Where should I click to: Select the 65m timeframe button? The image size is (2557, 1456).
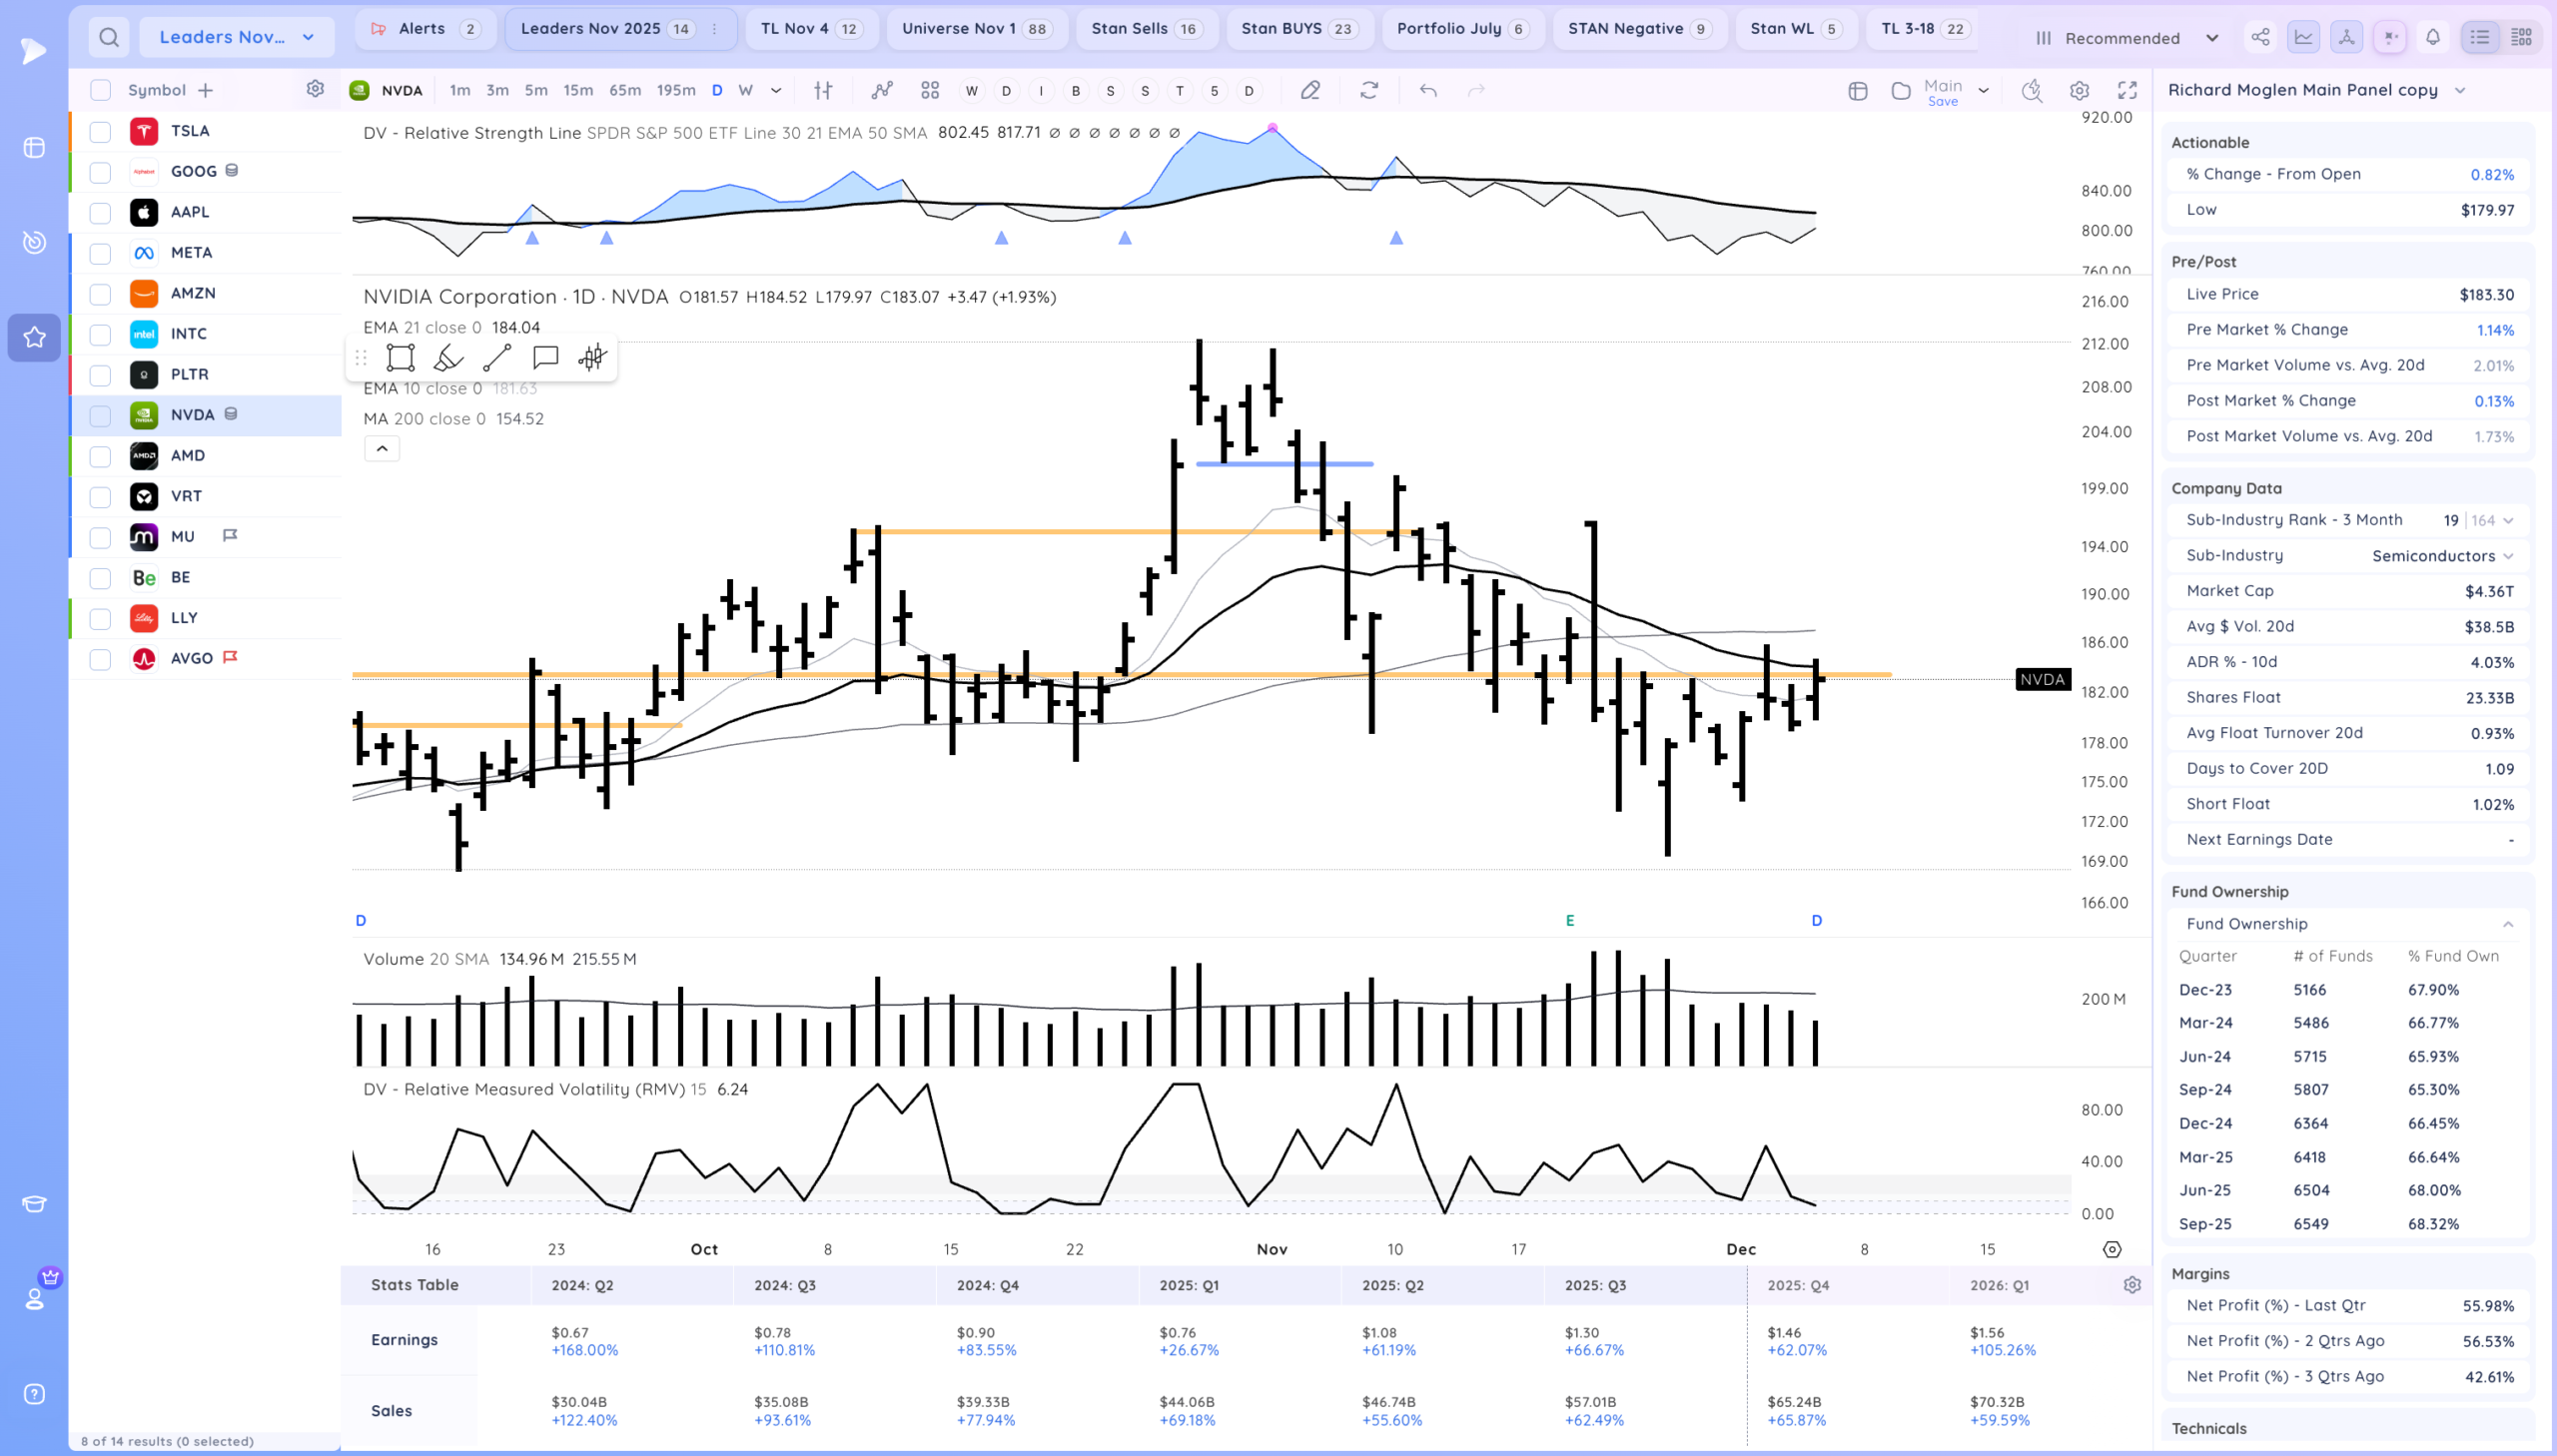tap(625, 91)
